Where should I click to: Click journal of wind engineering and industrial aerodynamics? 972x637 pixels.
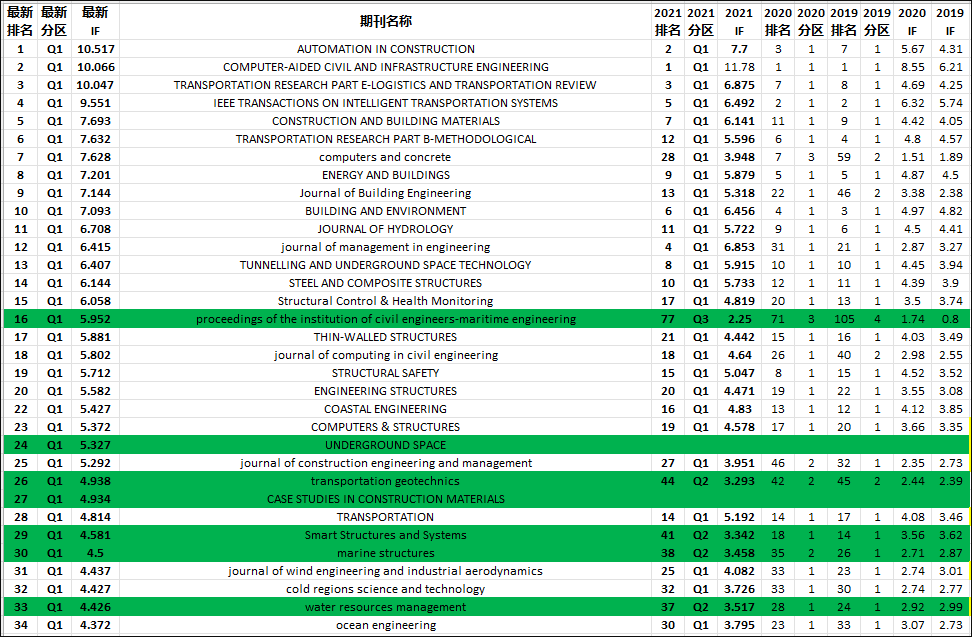[x=386, y=571]
